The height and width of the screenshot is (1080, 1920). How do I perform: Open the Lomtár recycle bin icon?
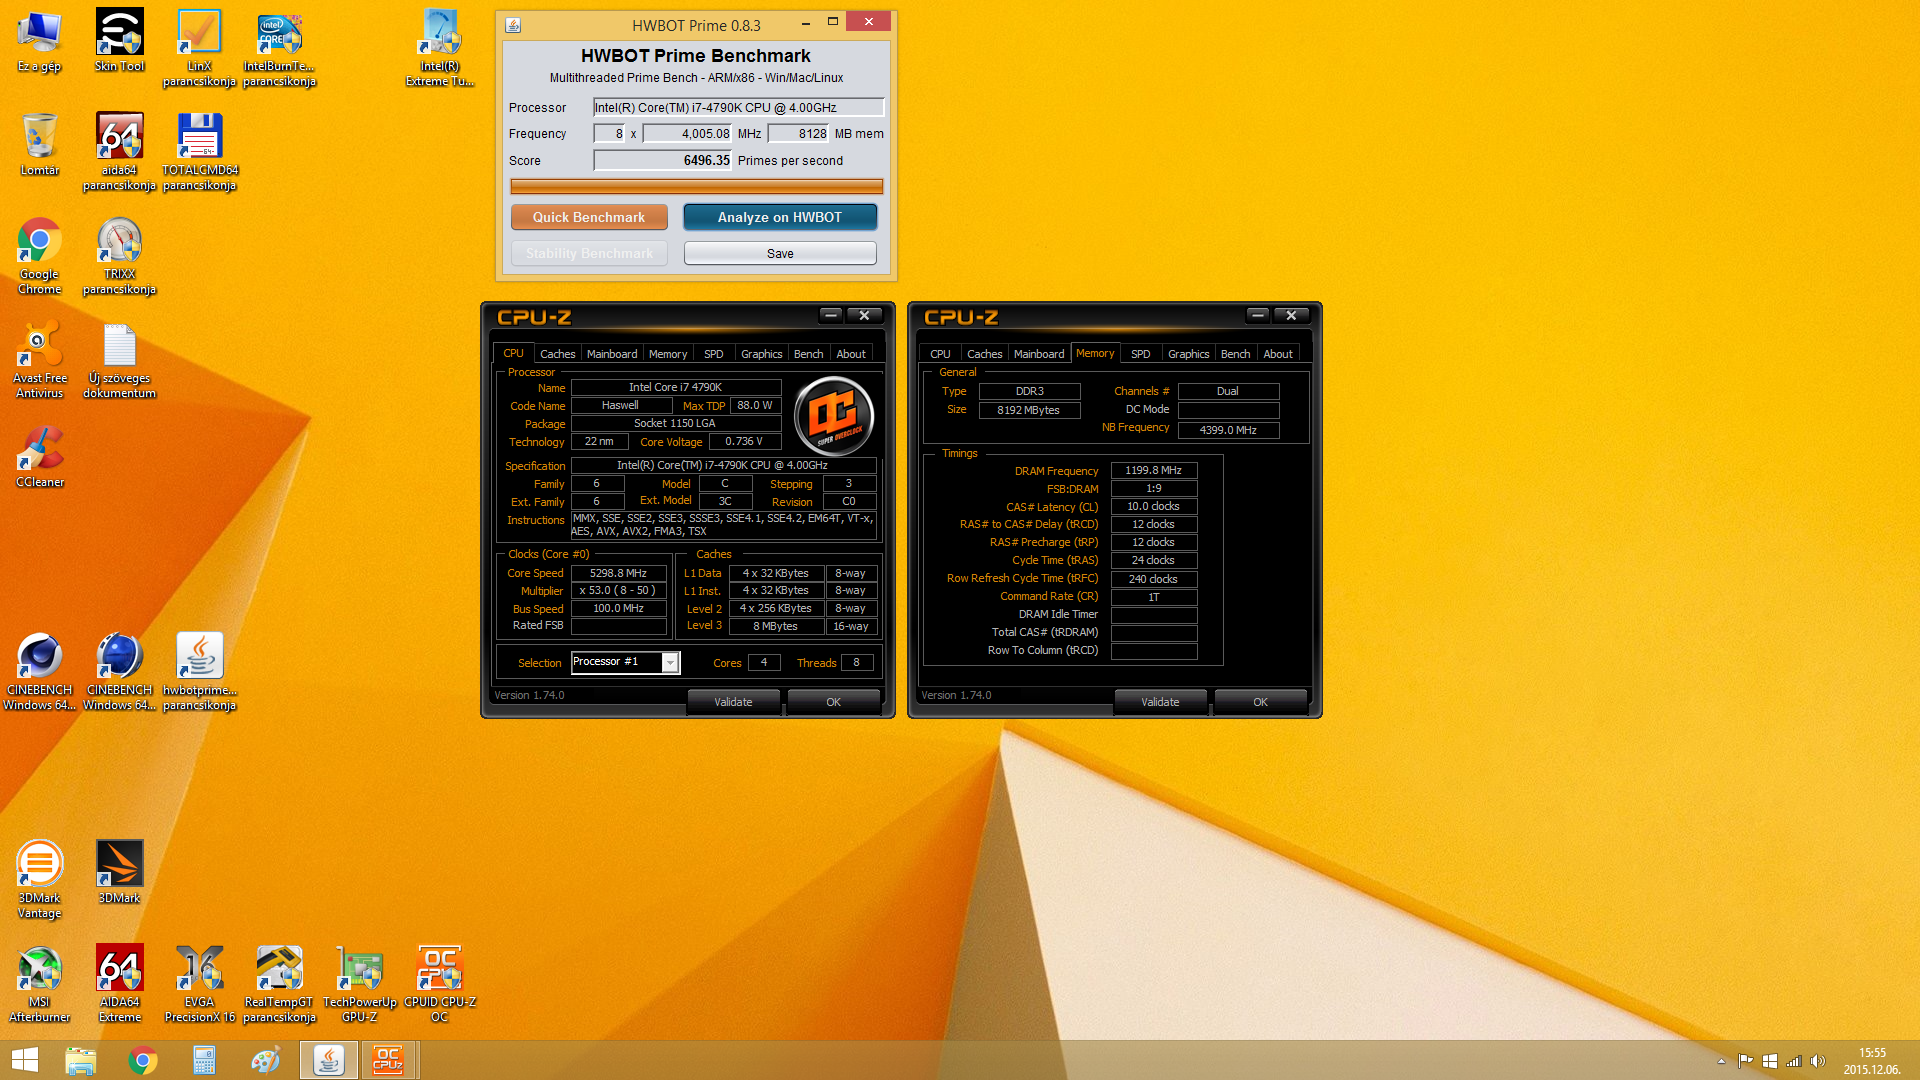tap(39, 145)
